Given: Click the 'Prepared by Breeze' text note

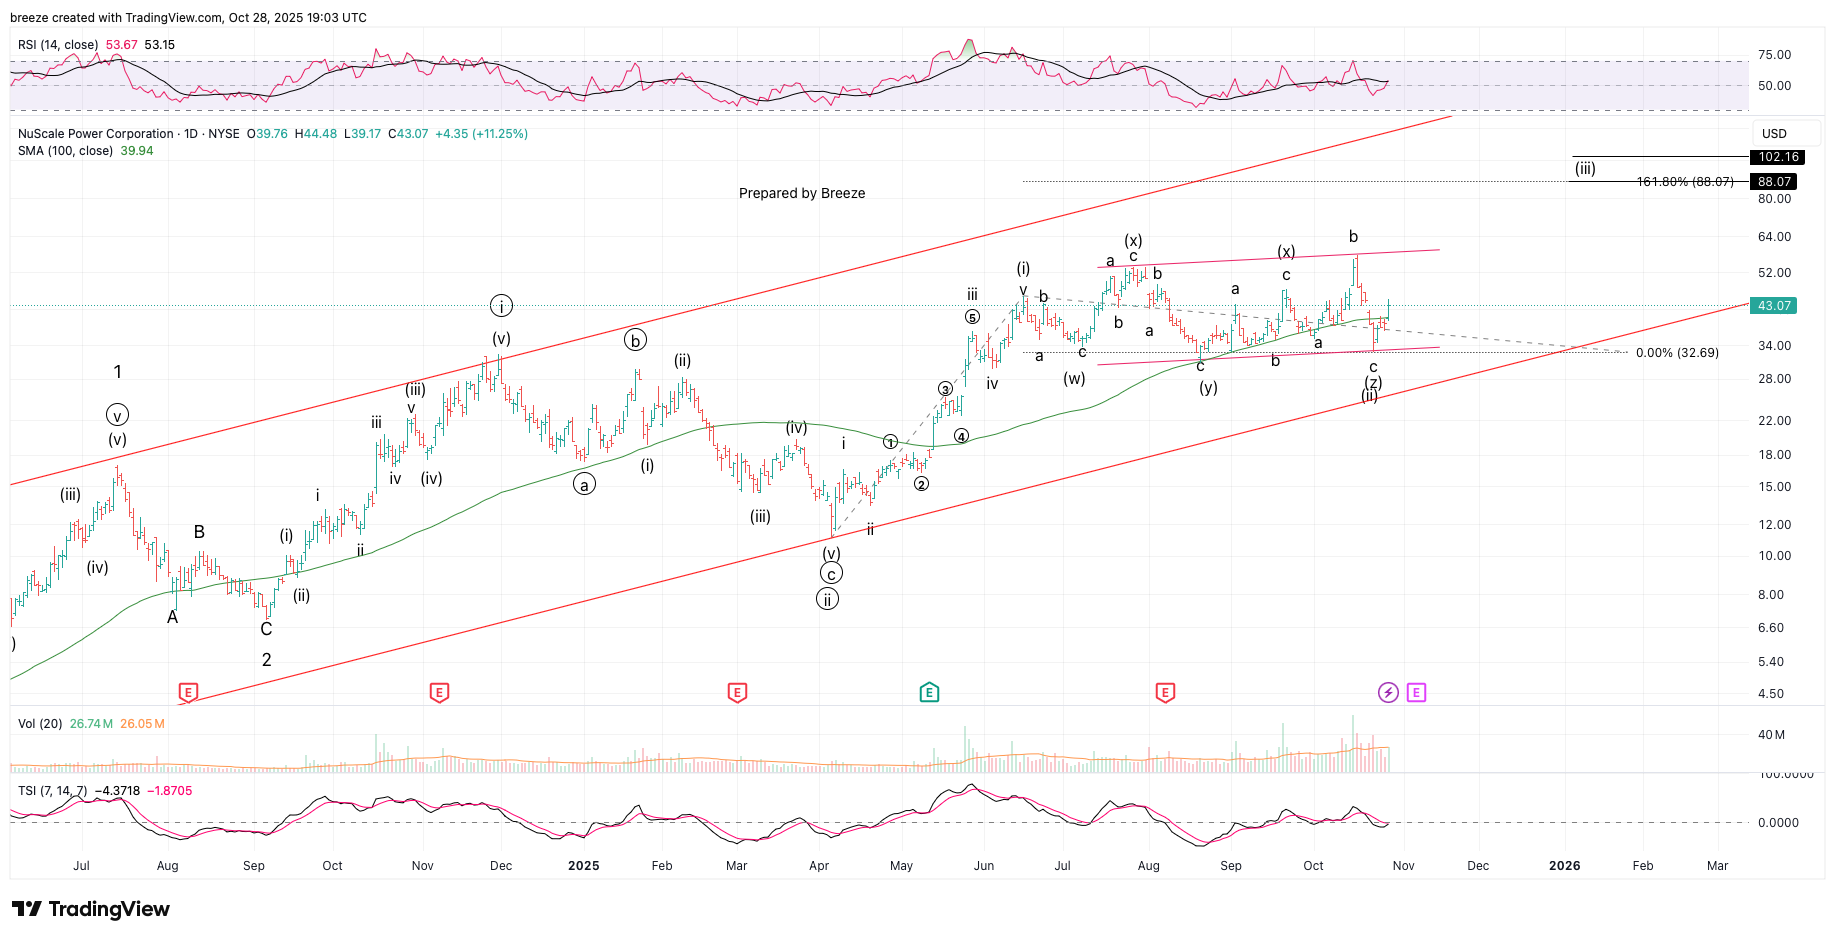Looking at the screenshot, I should [802, 194].
